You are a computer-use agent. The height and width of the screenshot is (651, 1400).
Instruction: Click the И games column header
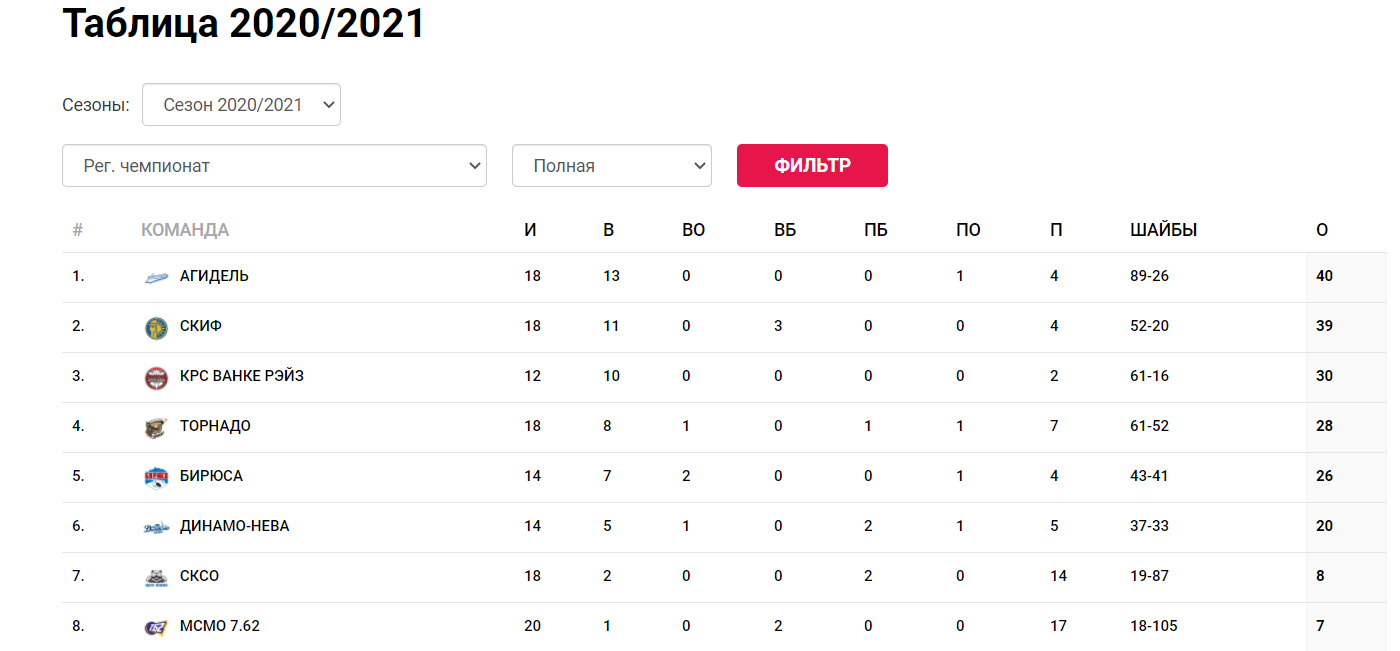530,230
